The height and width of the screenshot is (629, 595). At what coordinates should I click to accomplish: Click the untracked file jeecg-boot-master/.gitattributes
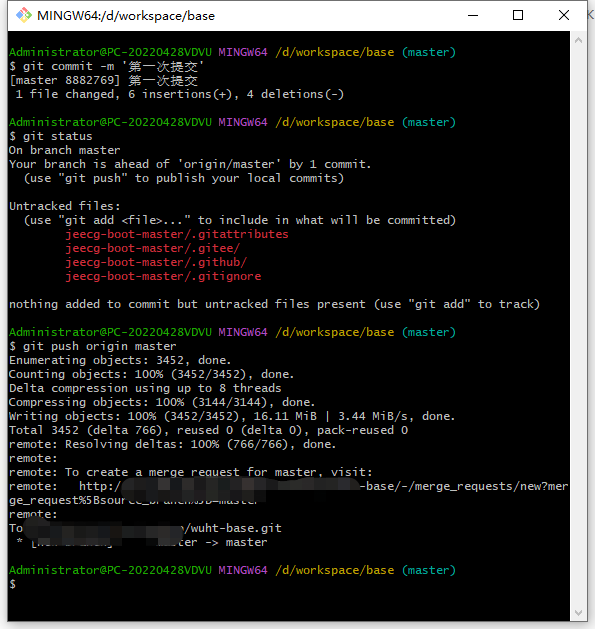pos(177,234)
